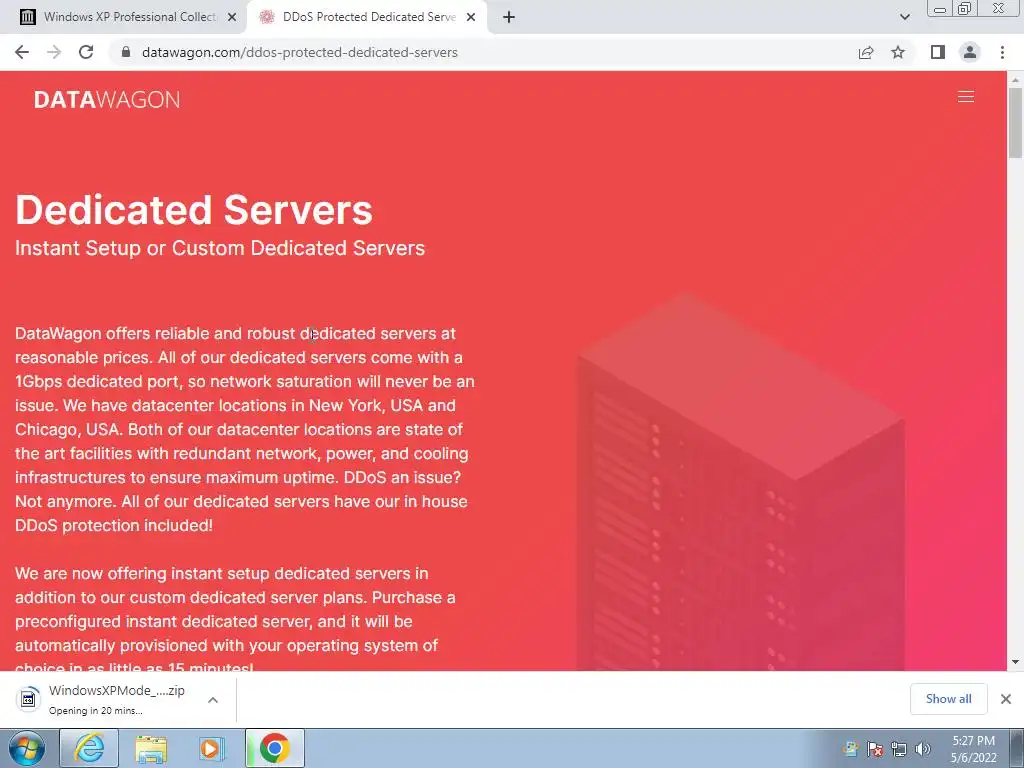The width and height of the screenshot is (1024, 768).
Task: Click the scrollbar down arrow
Action: pos(1015,662)
